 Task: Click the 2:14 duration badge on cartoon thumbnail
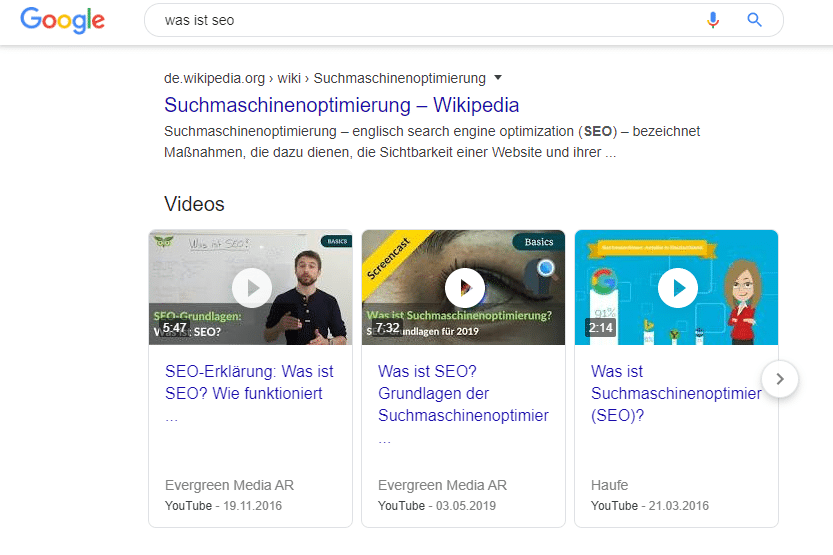601,328
